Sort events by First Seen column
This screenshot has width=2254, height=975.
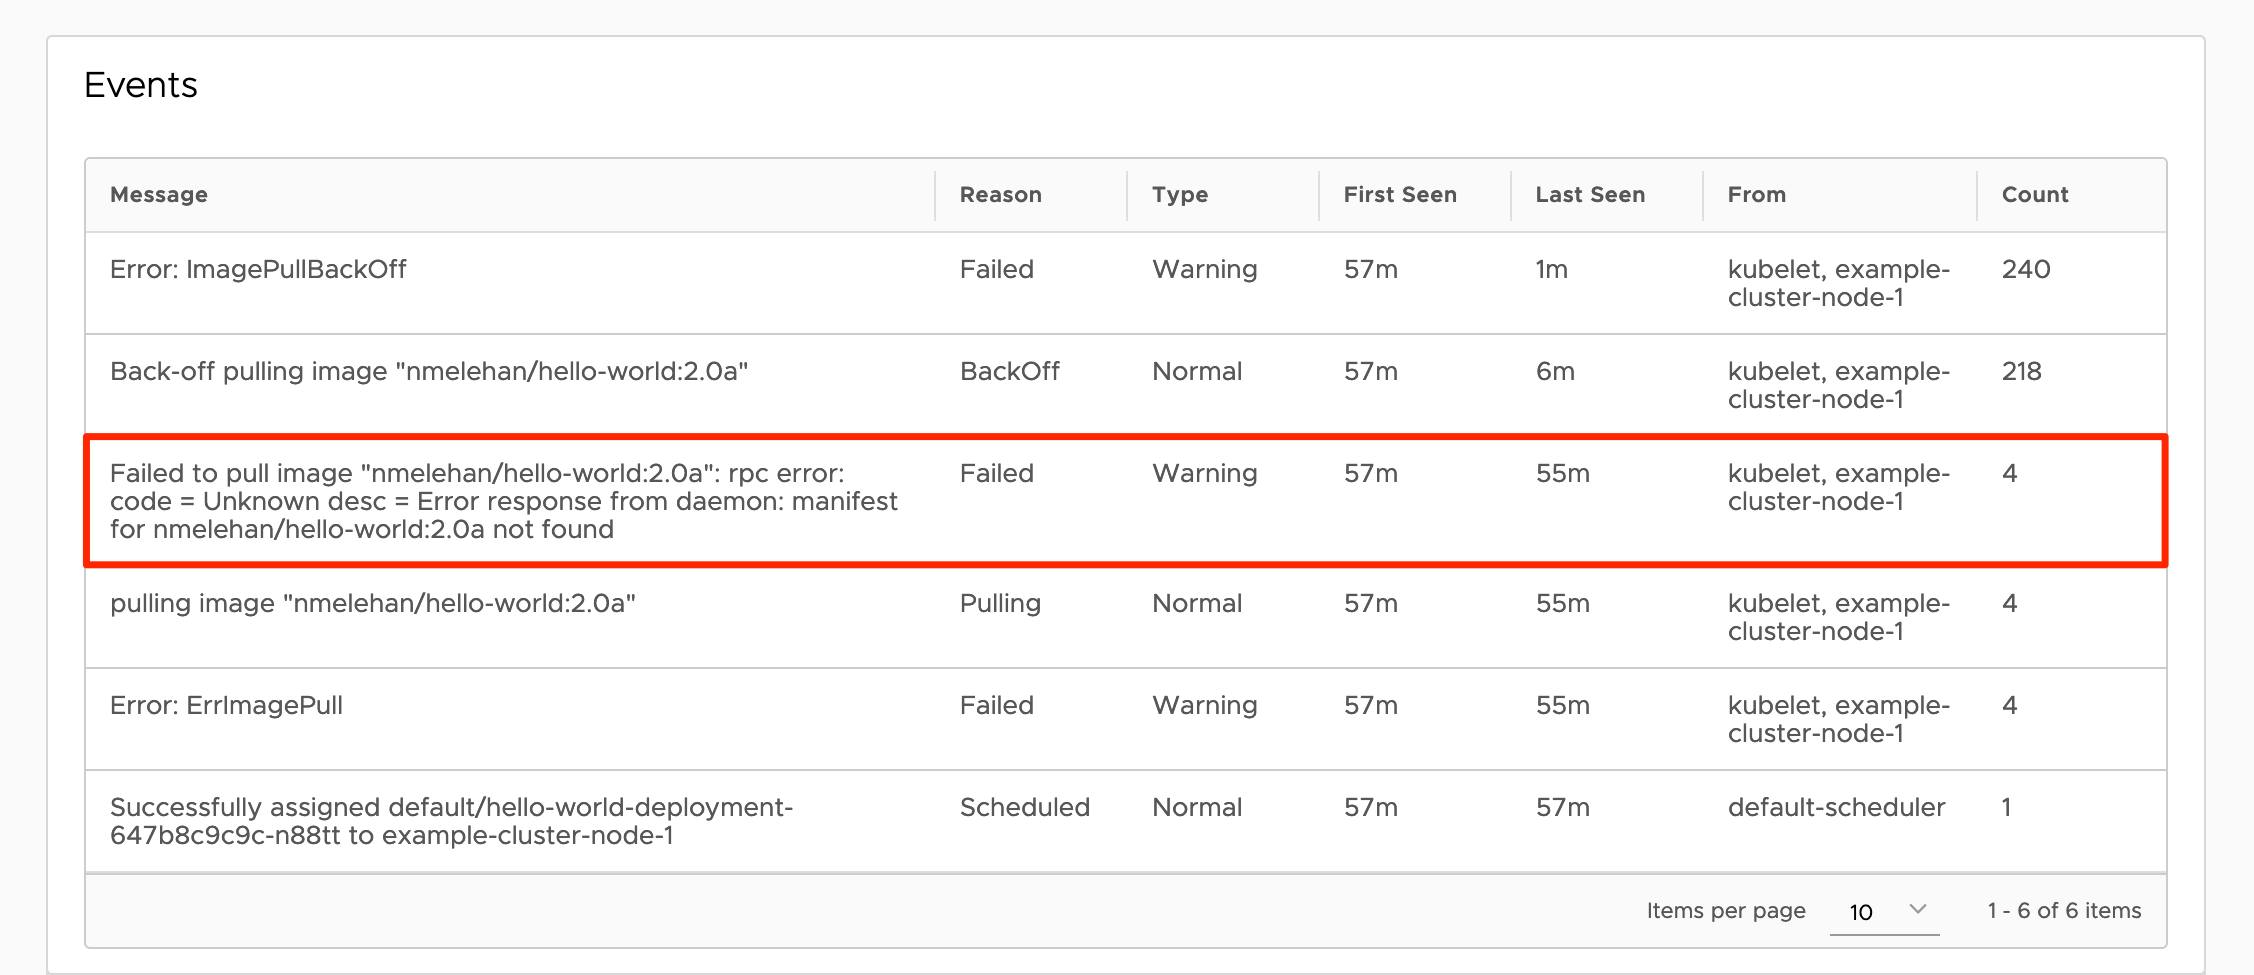[1399, 195]
